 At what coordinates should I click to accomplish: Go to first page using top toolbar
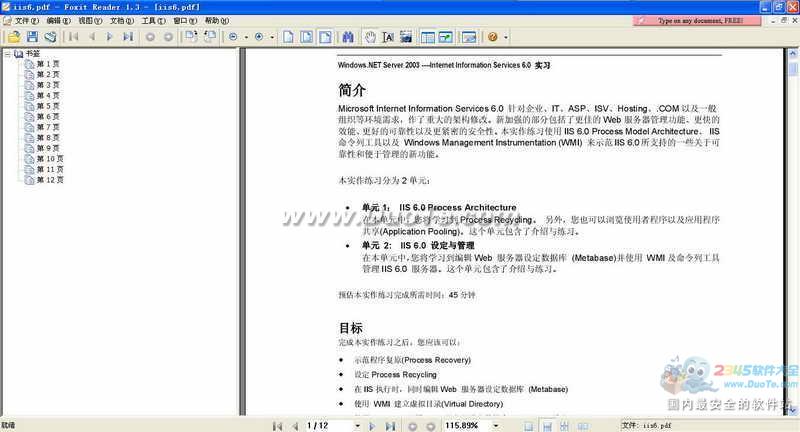click(73, 37)
